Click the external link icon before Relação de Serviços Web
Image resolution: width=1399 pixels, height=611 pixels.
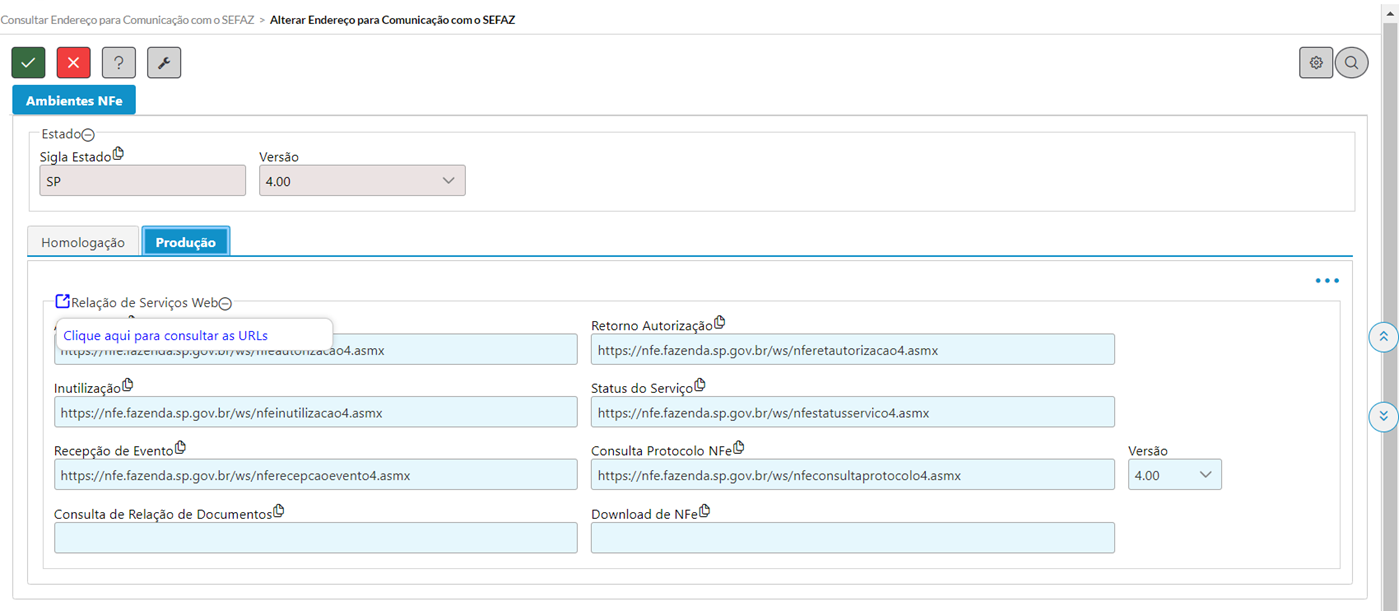[x=62, y=301]
